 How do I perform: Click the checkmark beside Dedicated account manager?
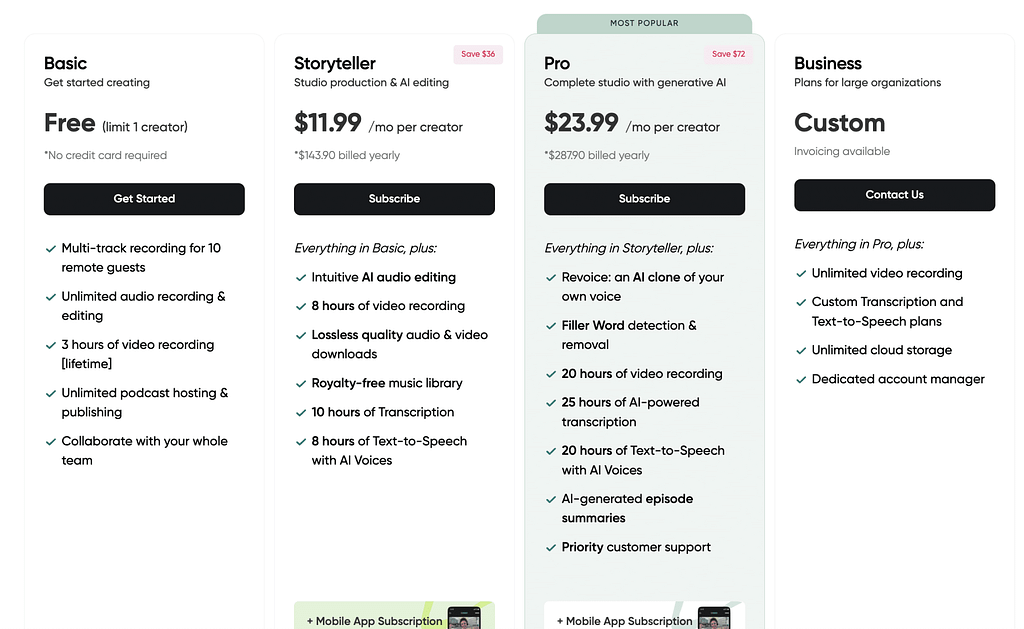point(800,380)
